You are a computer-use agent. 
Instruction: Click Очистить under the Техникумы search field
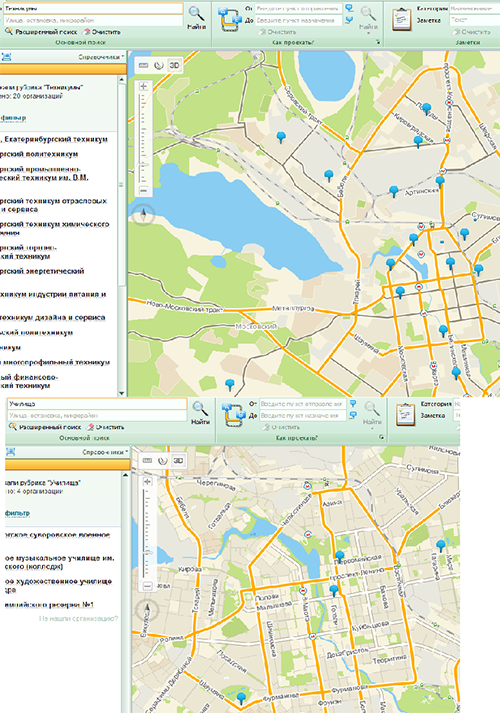[x=102, y=32]
